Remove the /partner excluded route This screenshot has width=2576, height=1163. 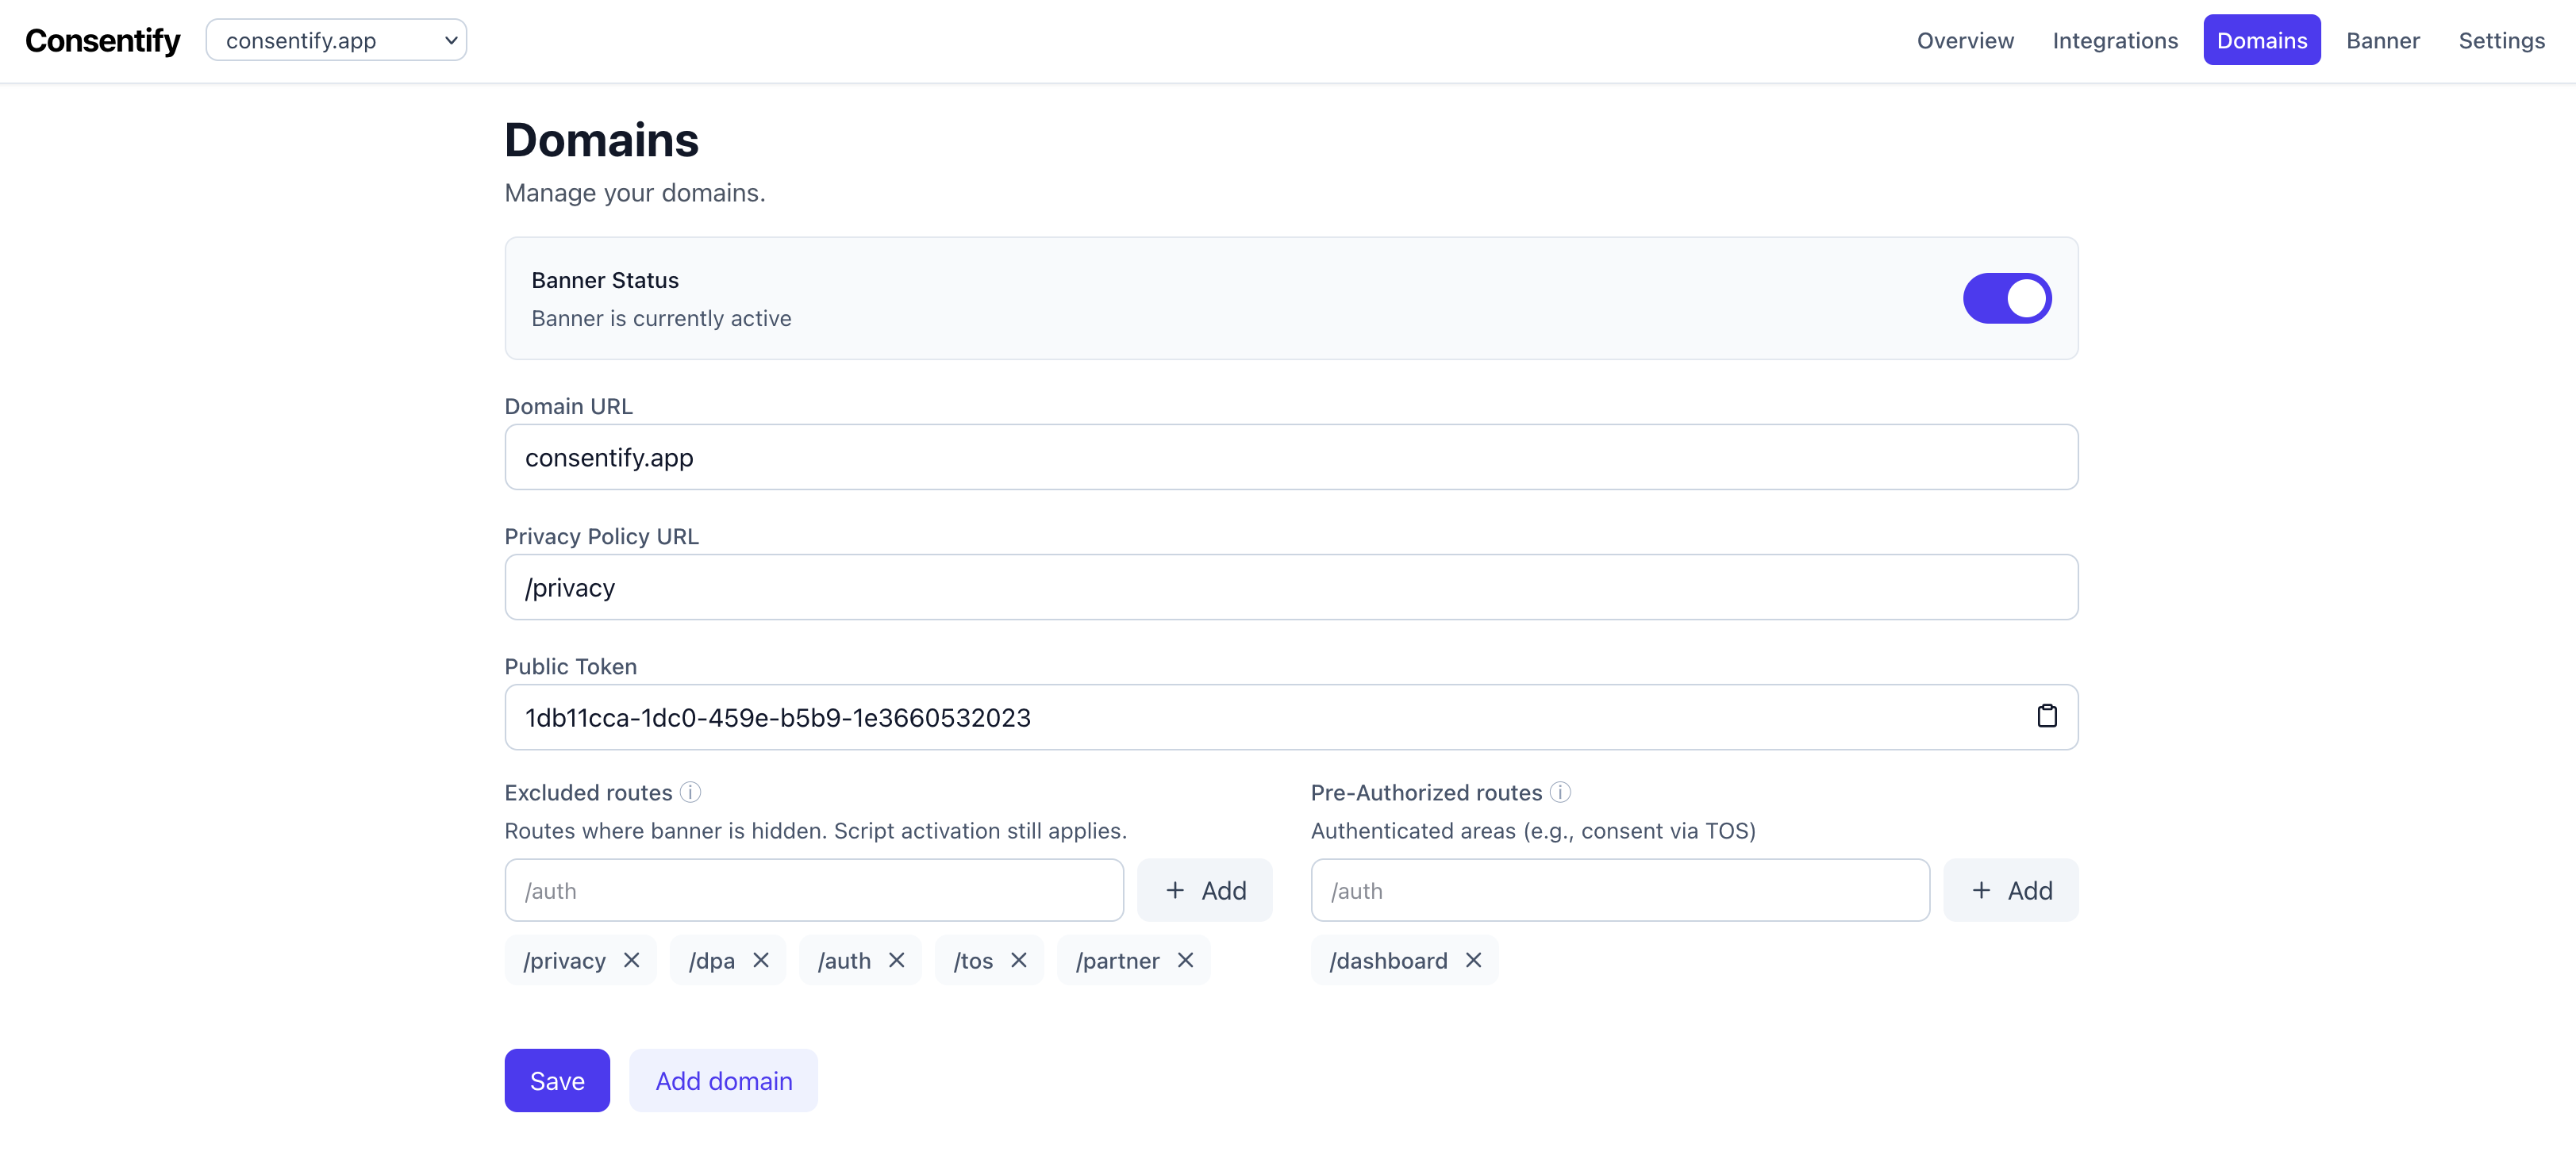(x=1186, y=960)
